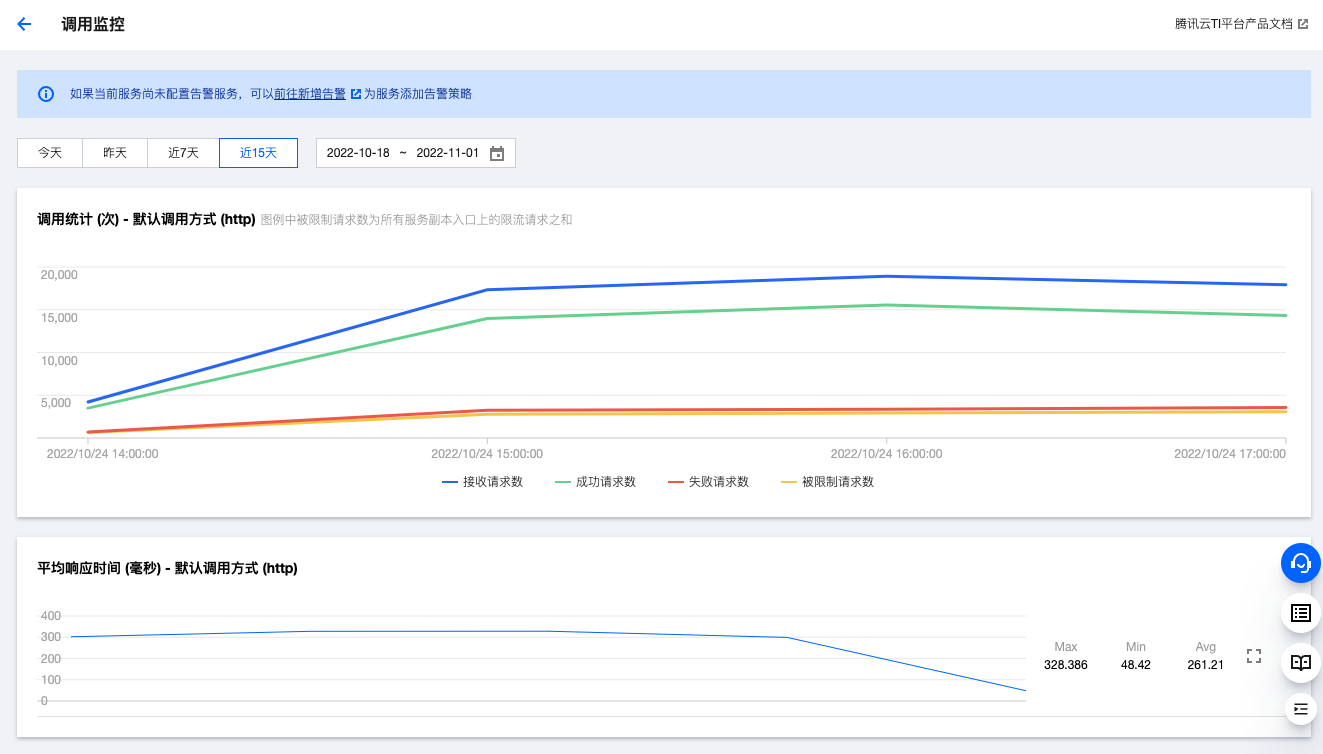The image size is (1323, 754).
Task: Click the floating list panel icon
Action: pos(1300,613)
